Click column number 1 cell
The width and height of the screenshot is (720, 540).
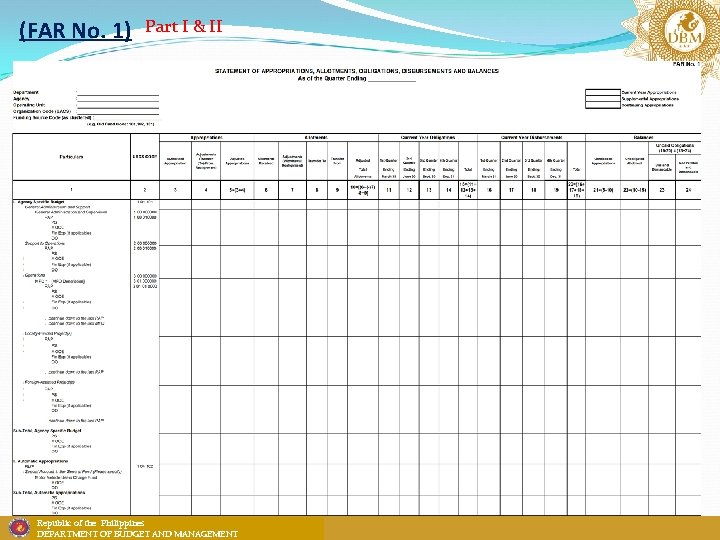tap(72, 190)
